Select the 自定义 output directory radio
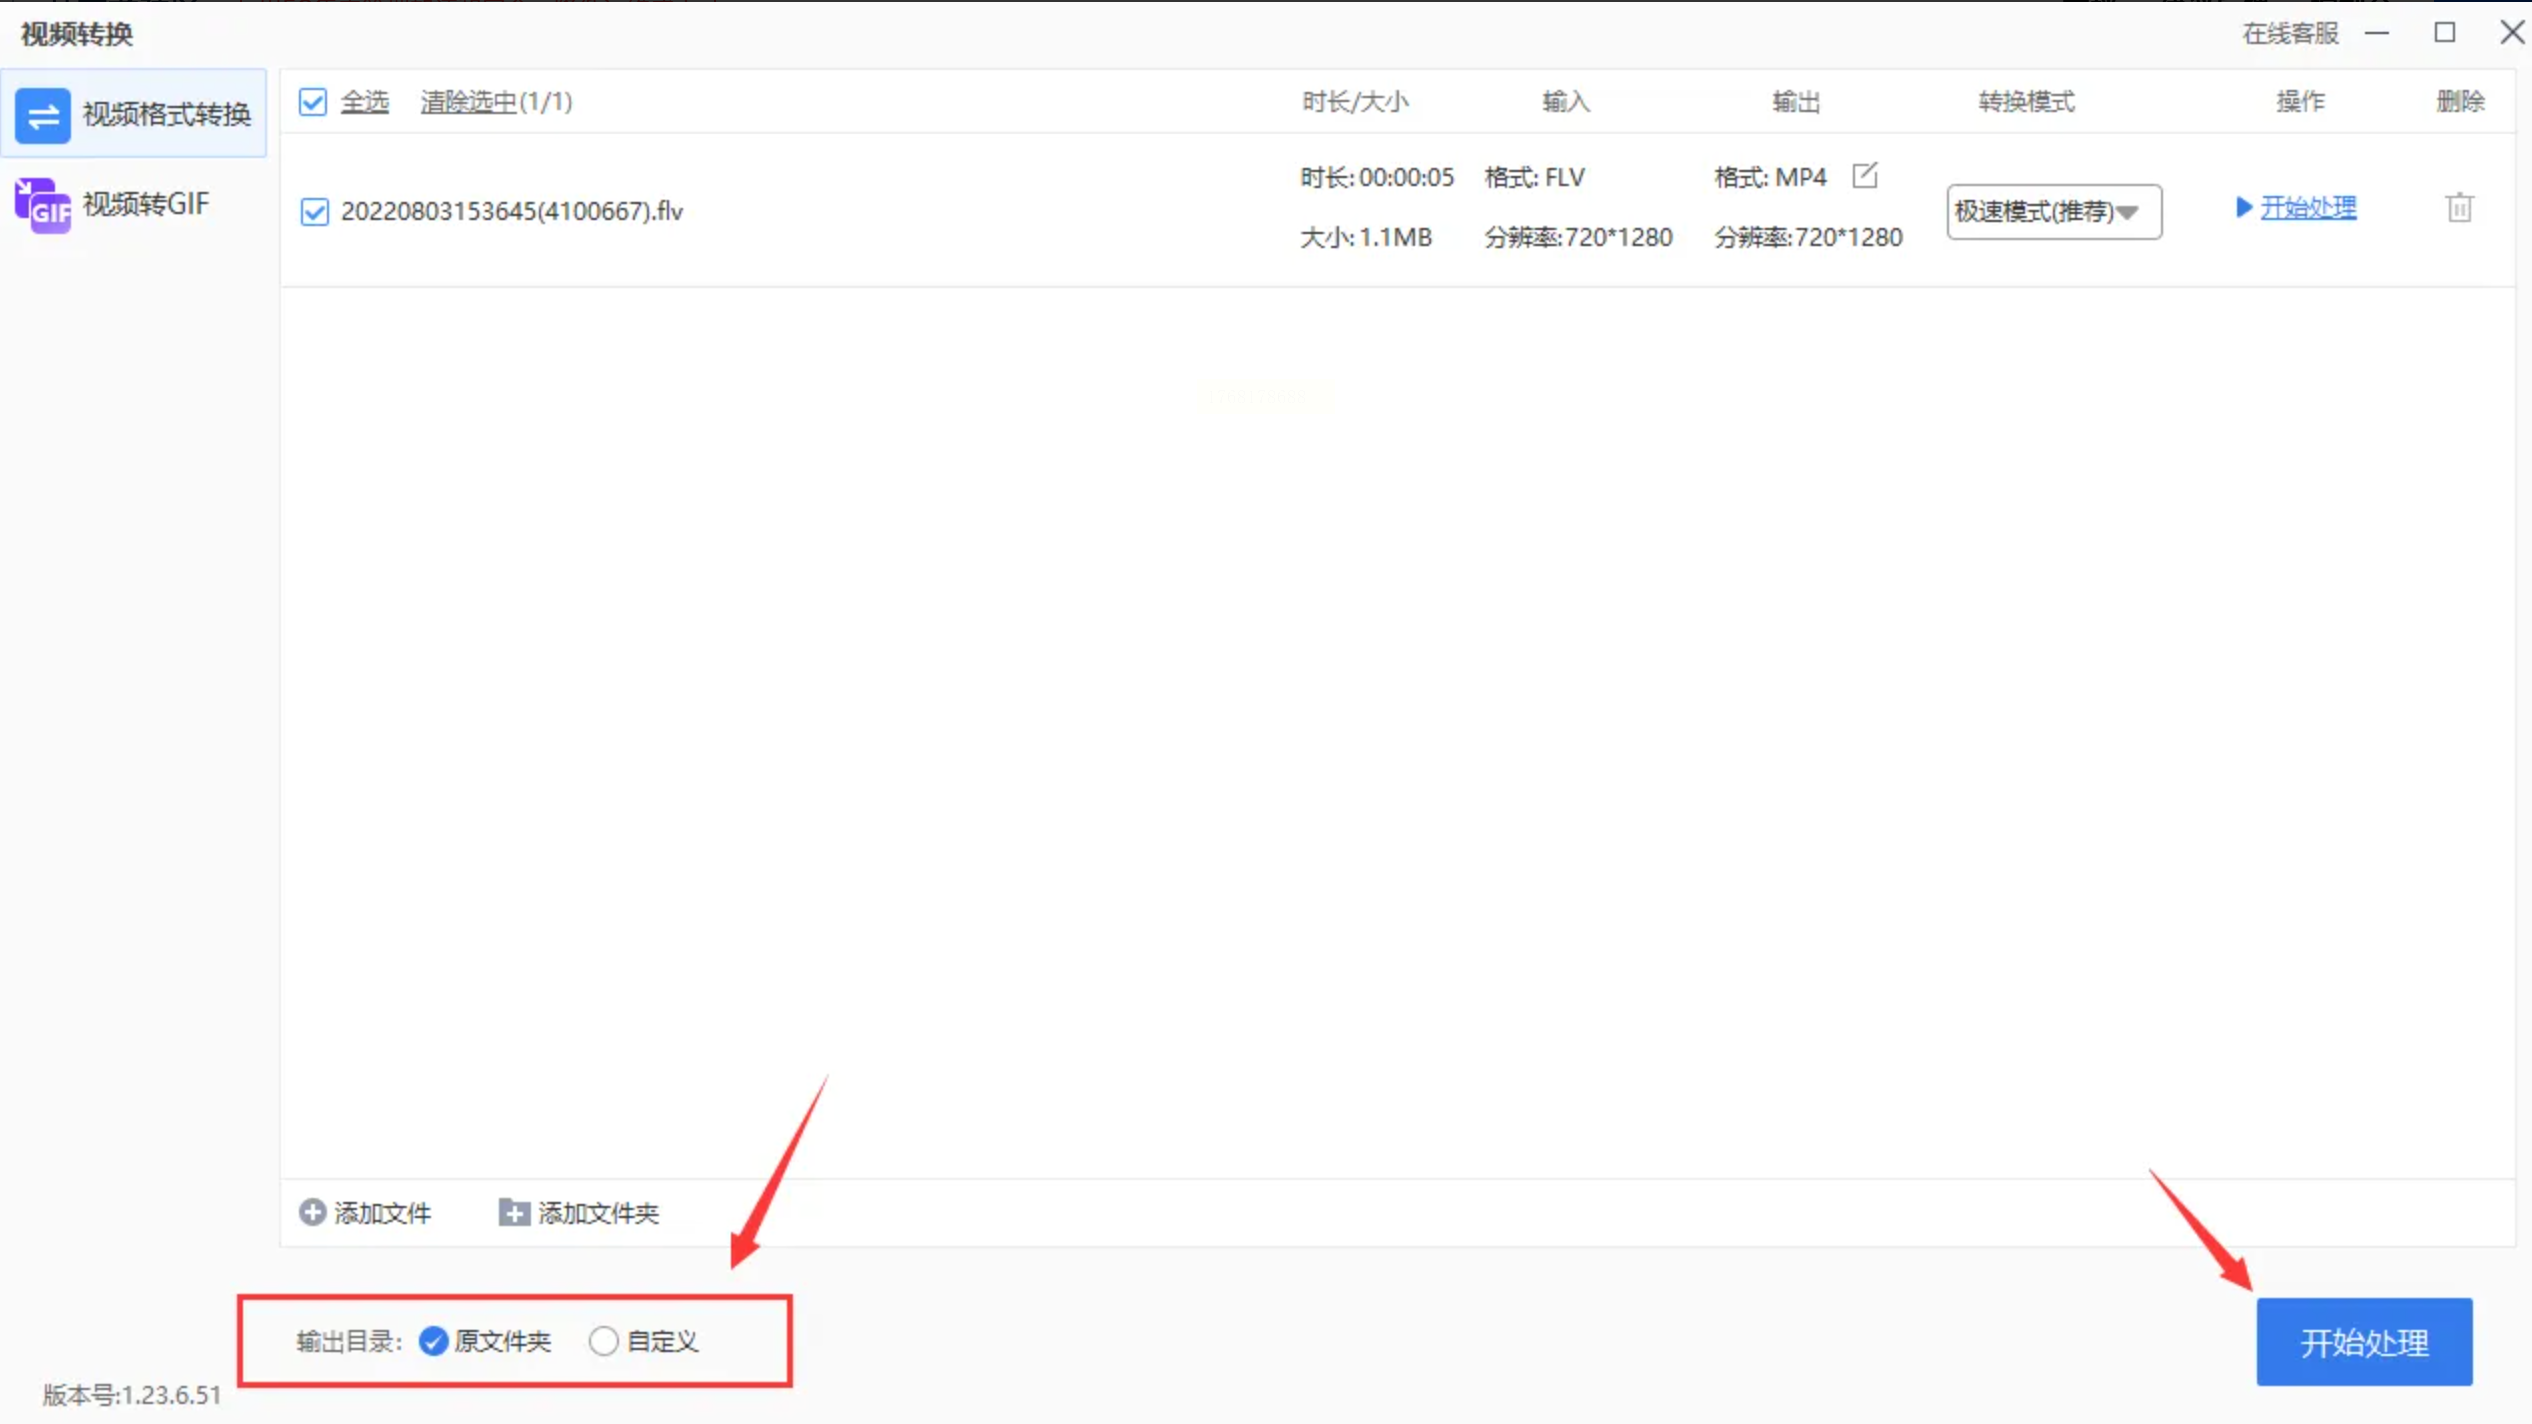The image size is (2532, 1424). coord(603,1341)
